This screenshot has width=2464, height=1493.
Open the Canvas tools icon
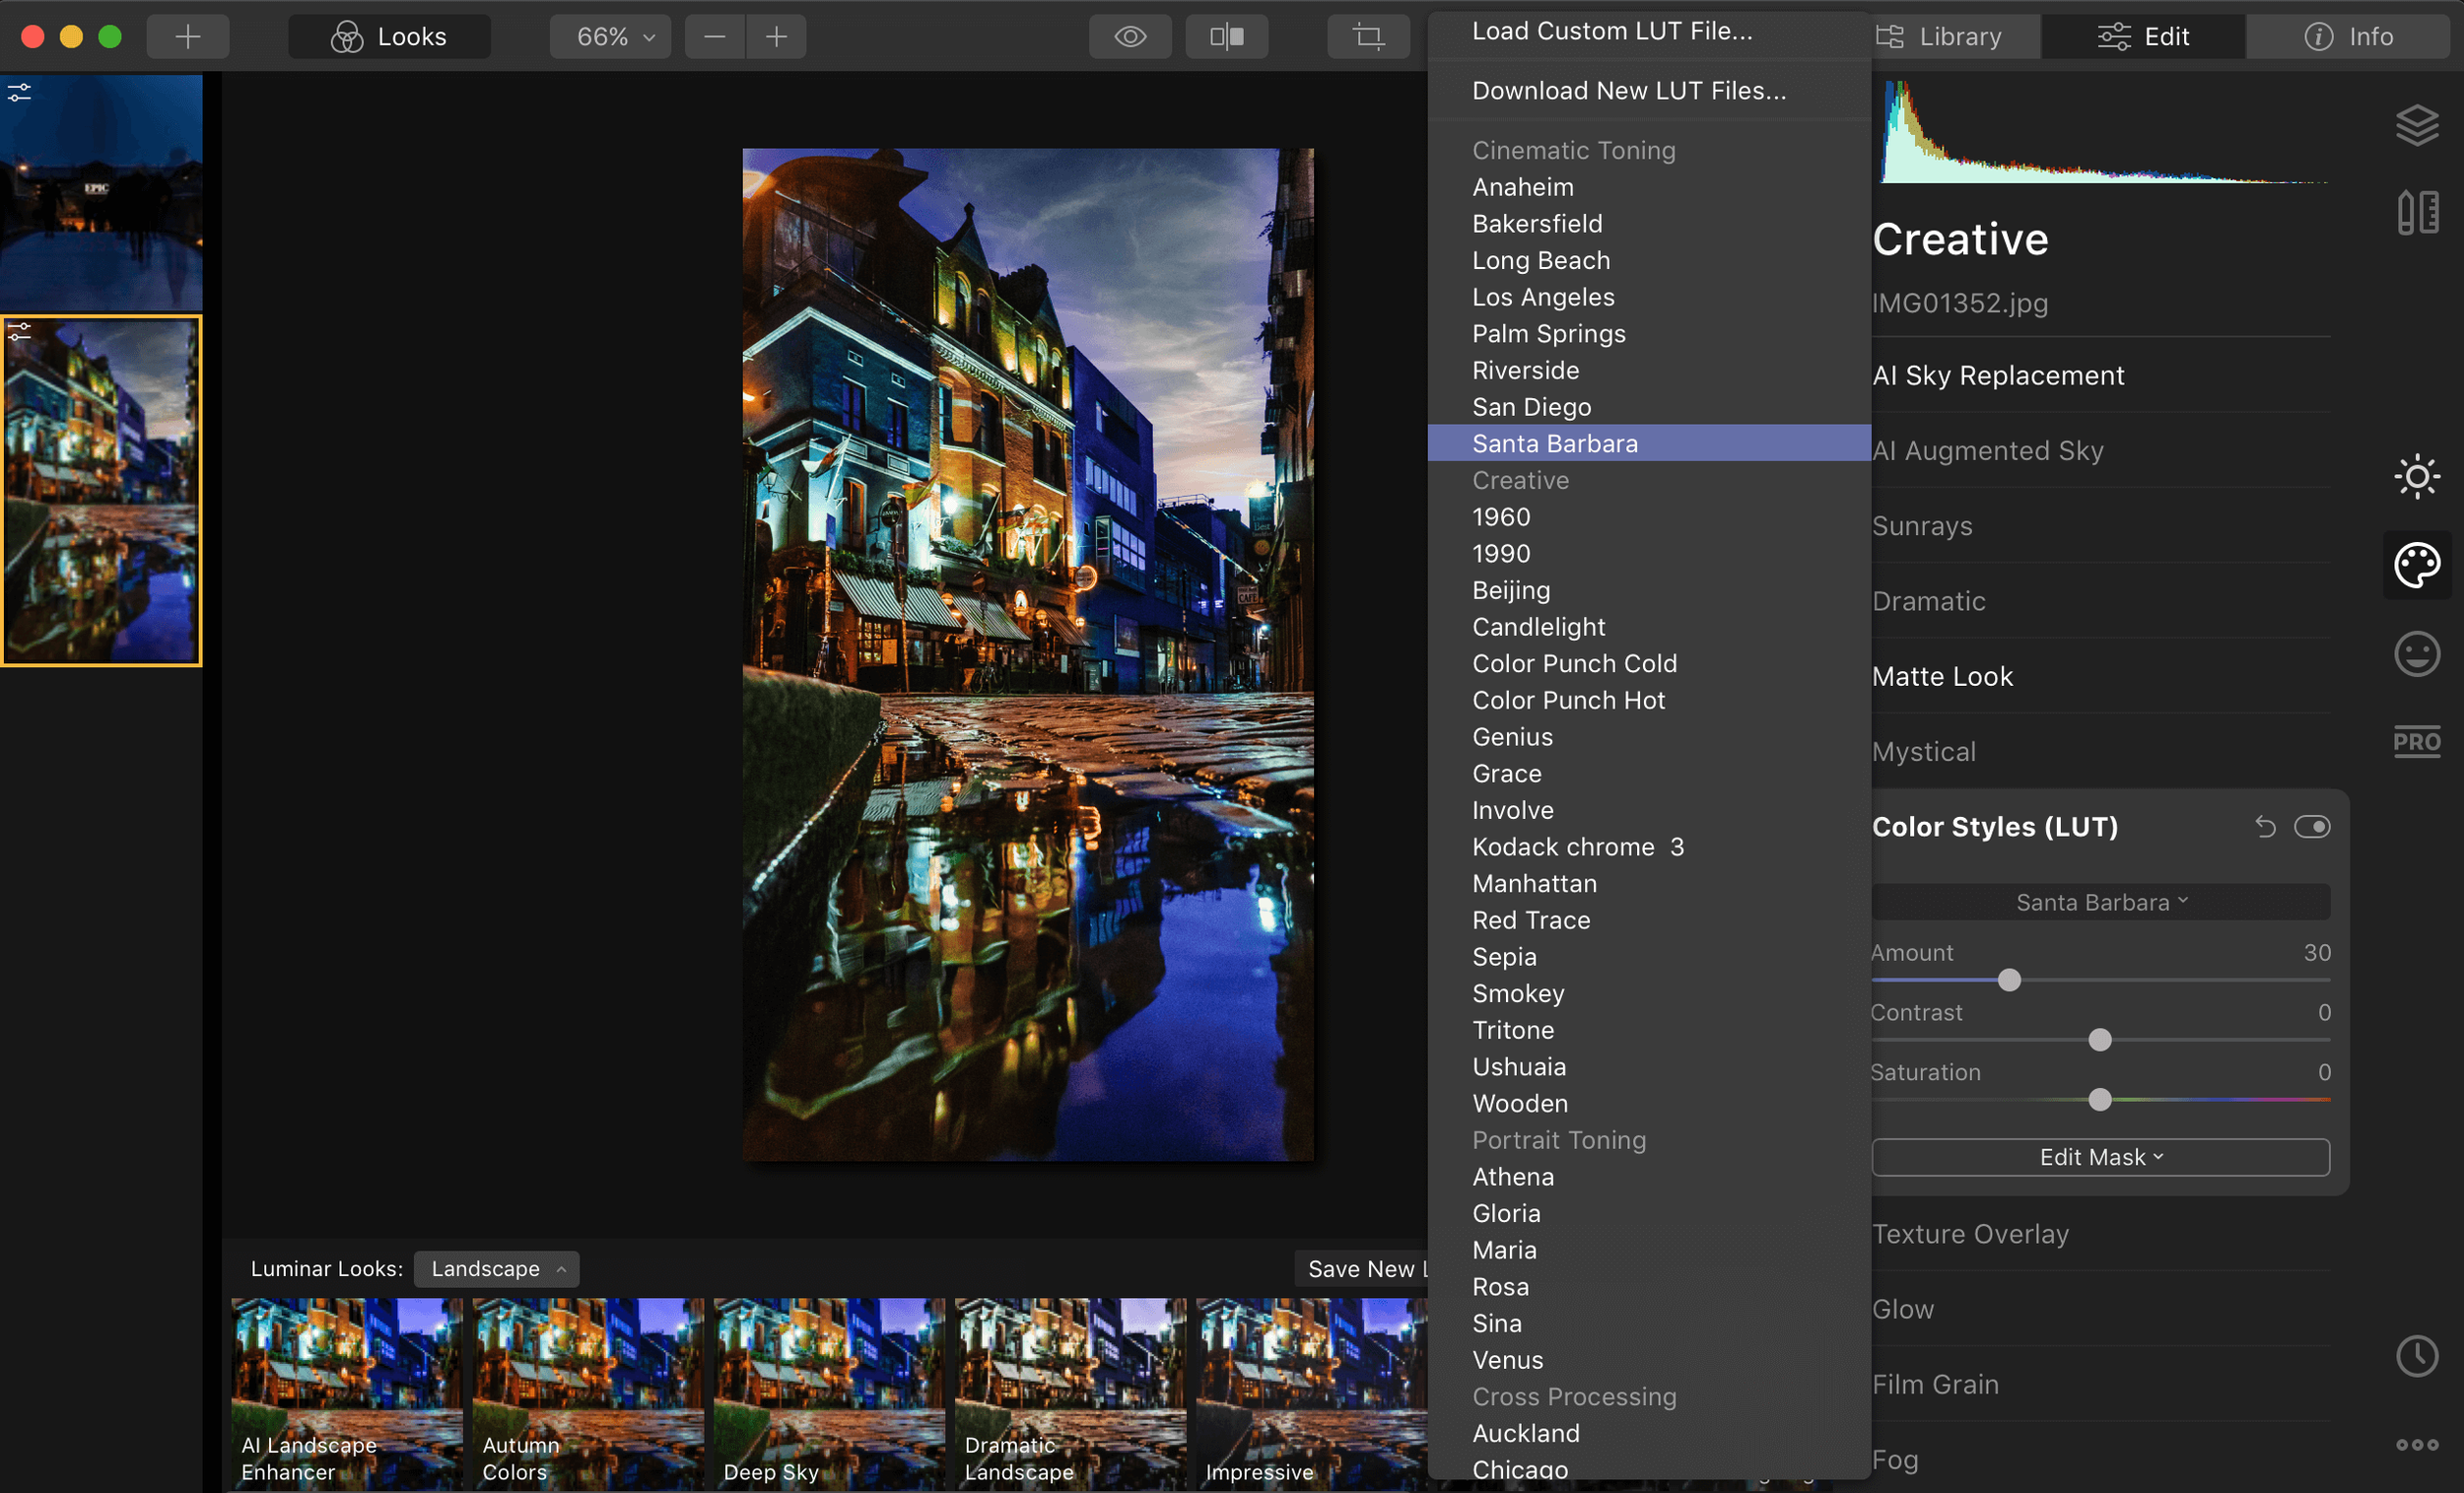[2416, 212]
